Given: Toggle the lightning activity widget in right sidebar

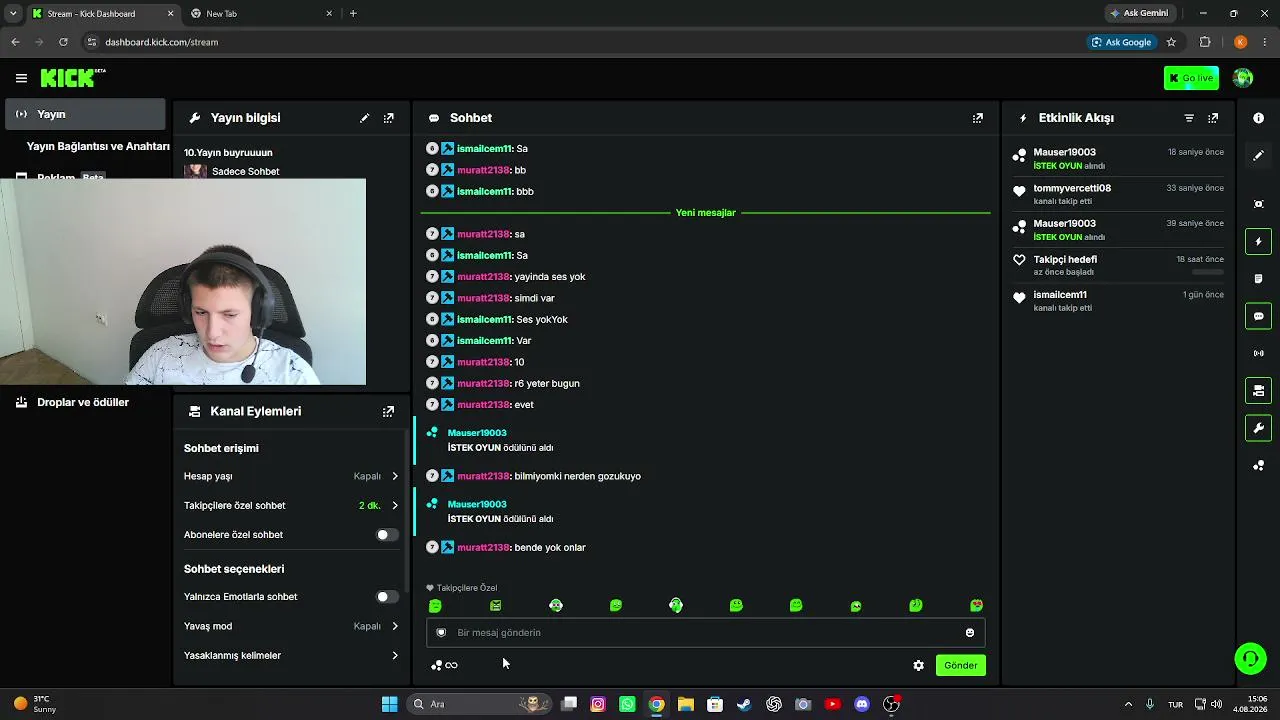Looking at the screenshot, I should click(x=1258, y=241).
